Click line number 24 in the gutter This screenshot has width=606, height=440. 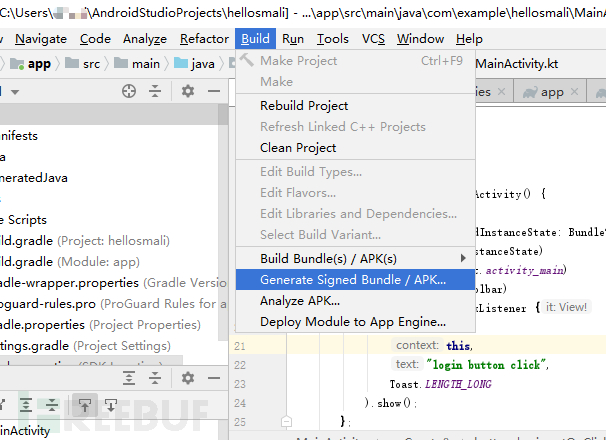[x=240, y=403]
